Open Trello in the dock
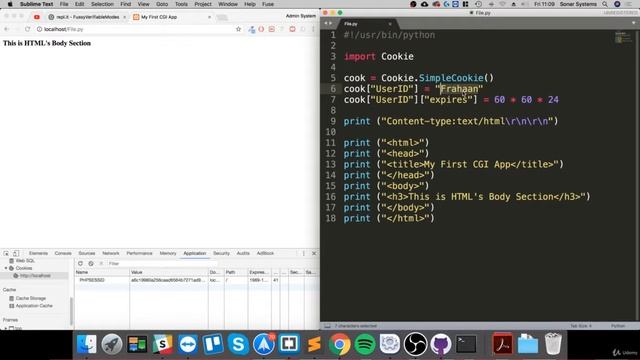Viewport: 640px width, 360px height. (x=213, y=344)
